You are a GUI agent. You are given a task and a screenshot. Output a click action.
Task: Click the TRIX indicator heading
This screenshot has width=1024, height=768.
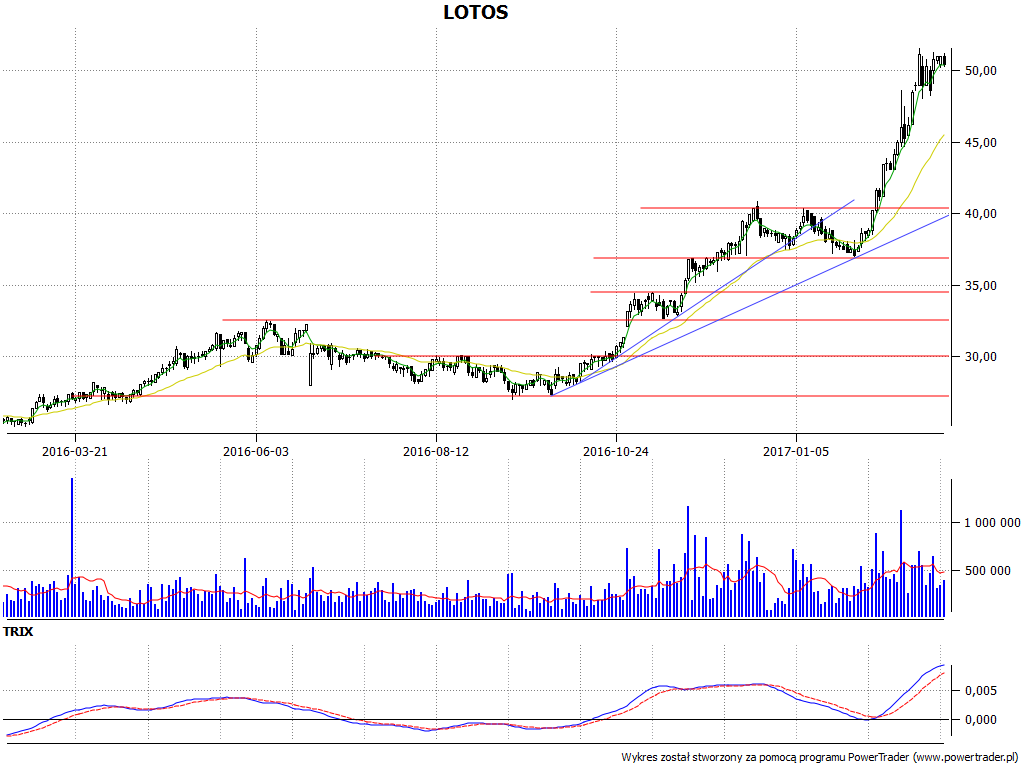point(18,632)
